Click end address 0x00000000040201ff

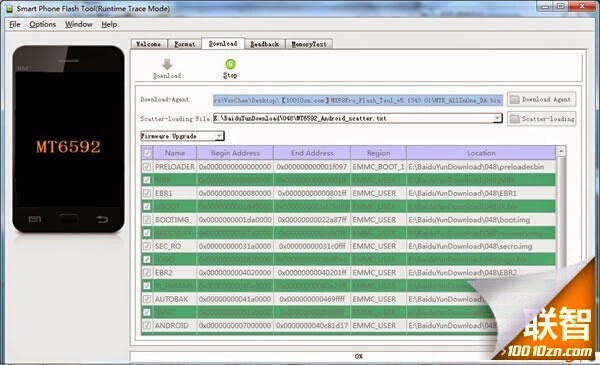(312, 272)
